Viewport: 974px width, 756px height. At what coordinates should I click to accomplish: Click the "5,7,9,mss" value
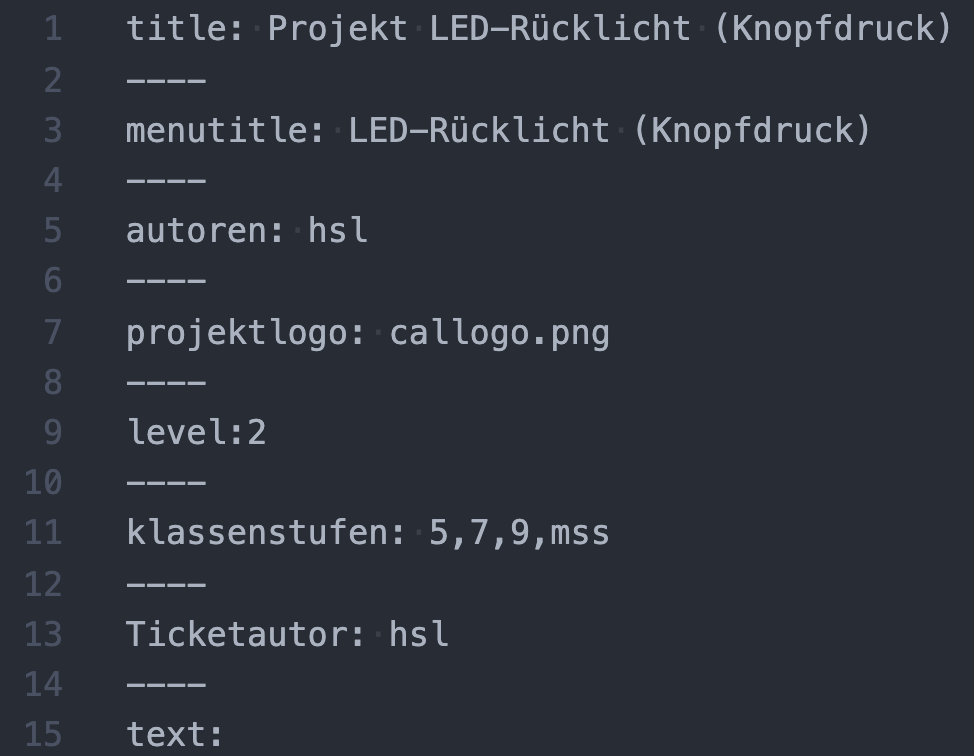tap(519, 532)
